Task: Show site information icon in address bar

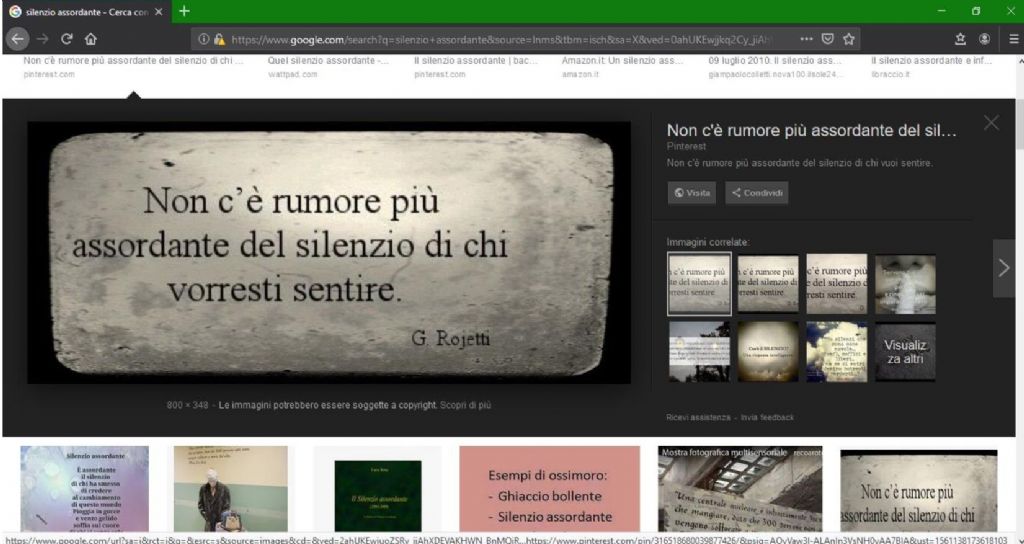Action: coord(204,39)
